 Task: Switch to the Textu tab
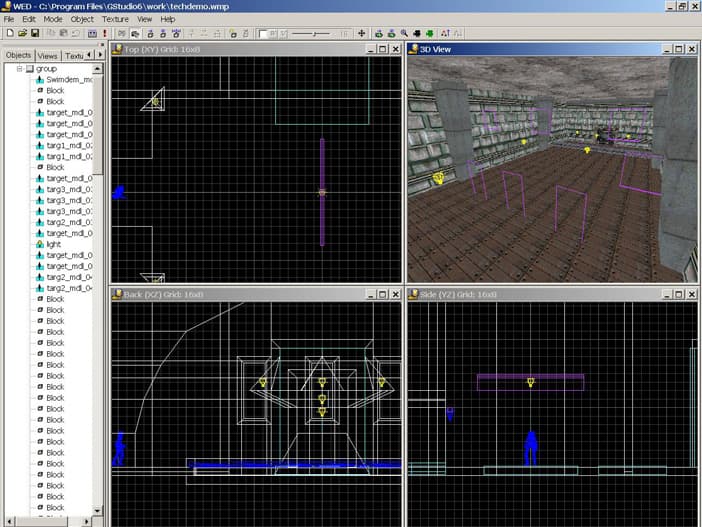[73, 56]
